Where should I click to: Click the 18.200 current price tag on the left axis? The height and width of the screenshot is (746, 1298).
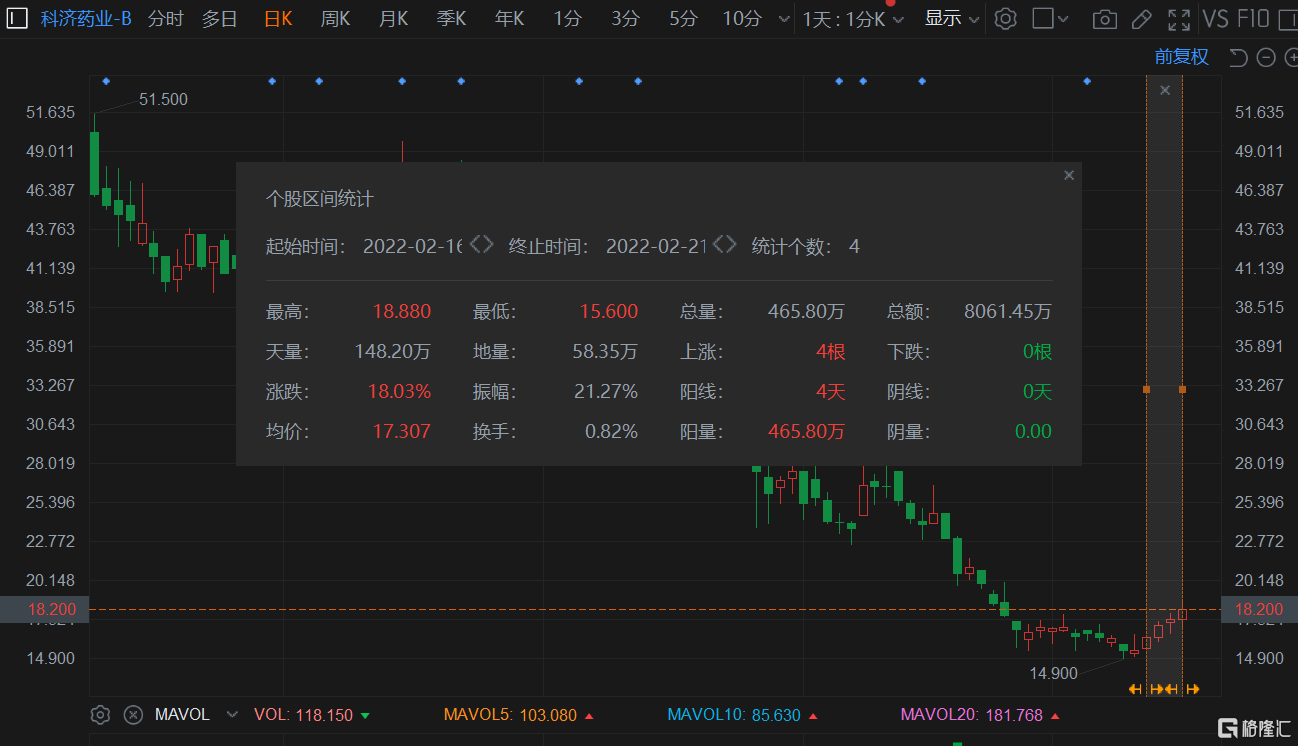point(44,609)
